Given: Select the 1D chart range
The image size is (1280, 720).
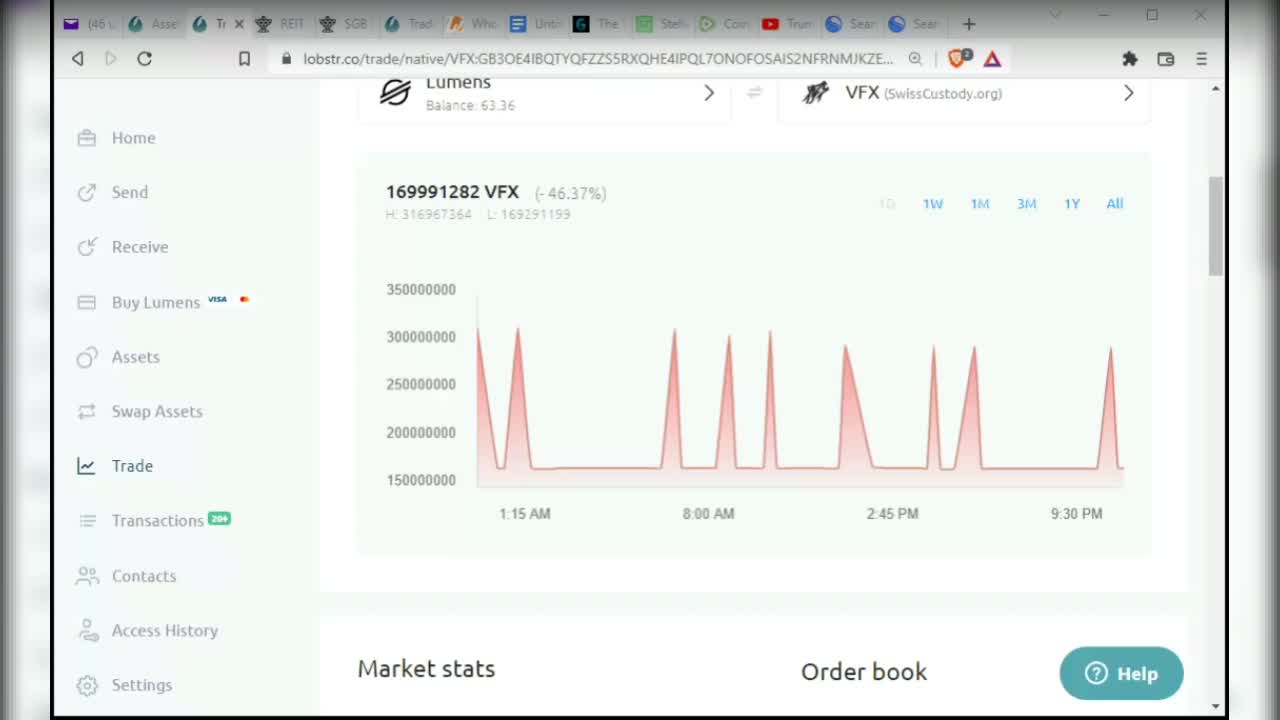Looking at the screenshot, I should [x=887, y=204].
